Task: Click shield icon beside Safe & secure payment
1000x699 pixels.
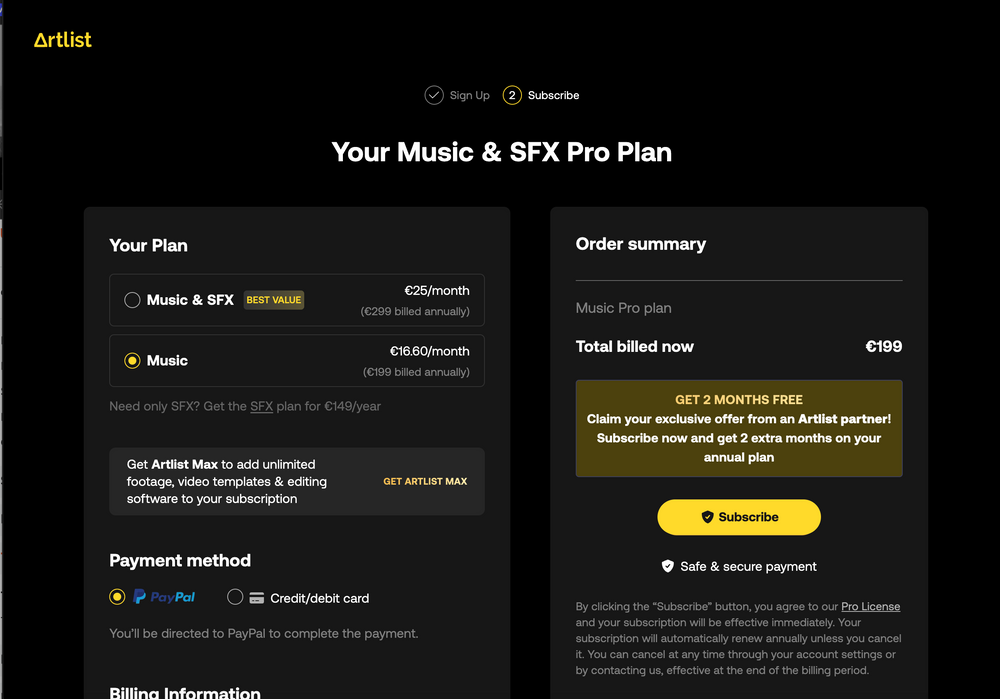Action: tap(668, 566)
